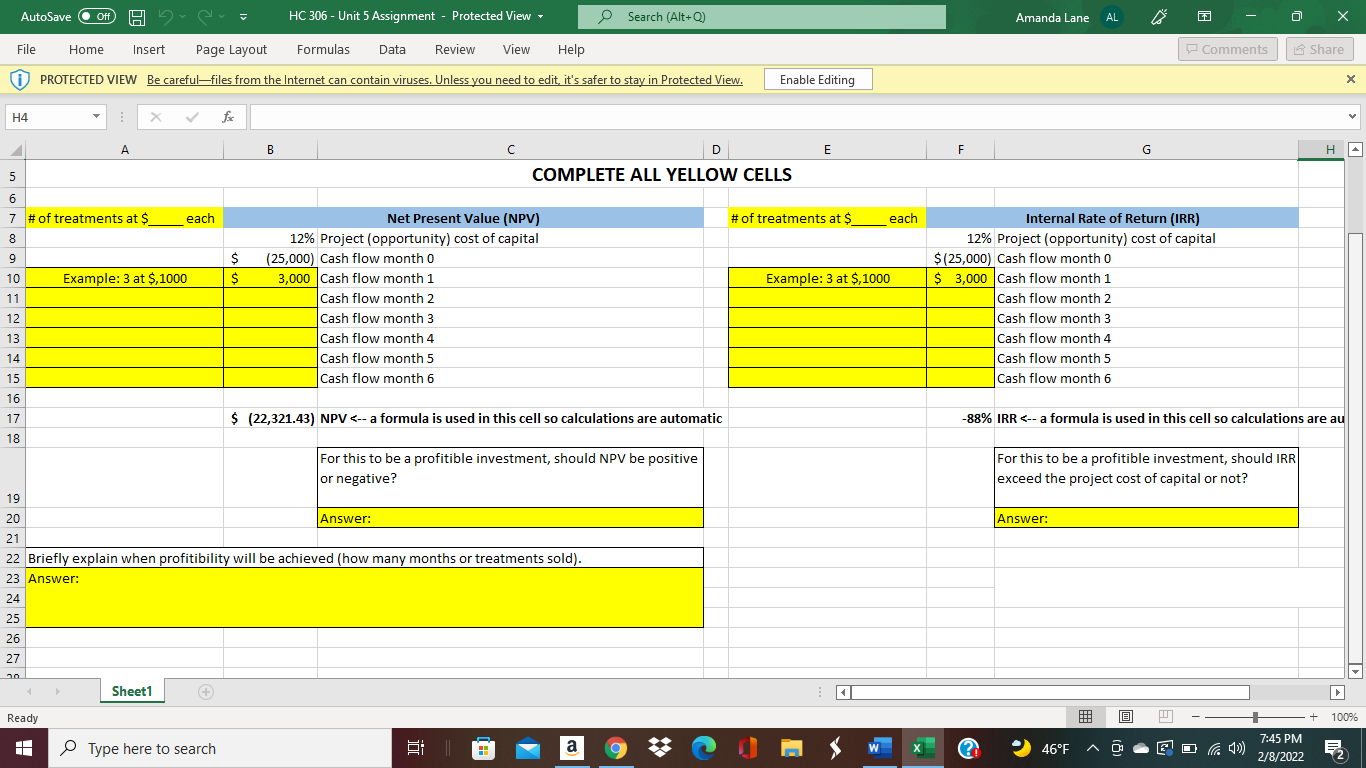
Task: Select column G header
Action: click(x=1146, y=150)
